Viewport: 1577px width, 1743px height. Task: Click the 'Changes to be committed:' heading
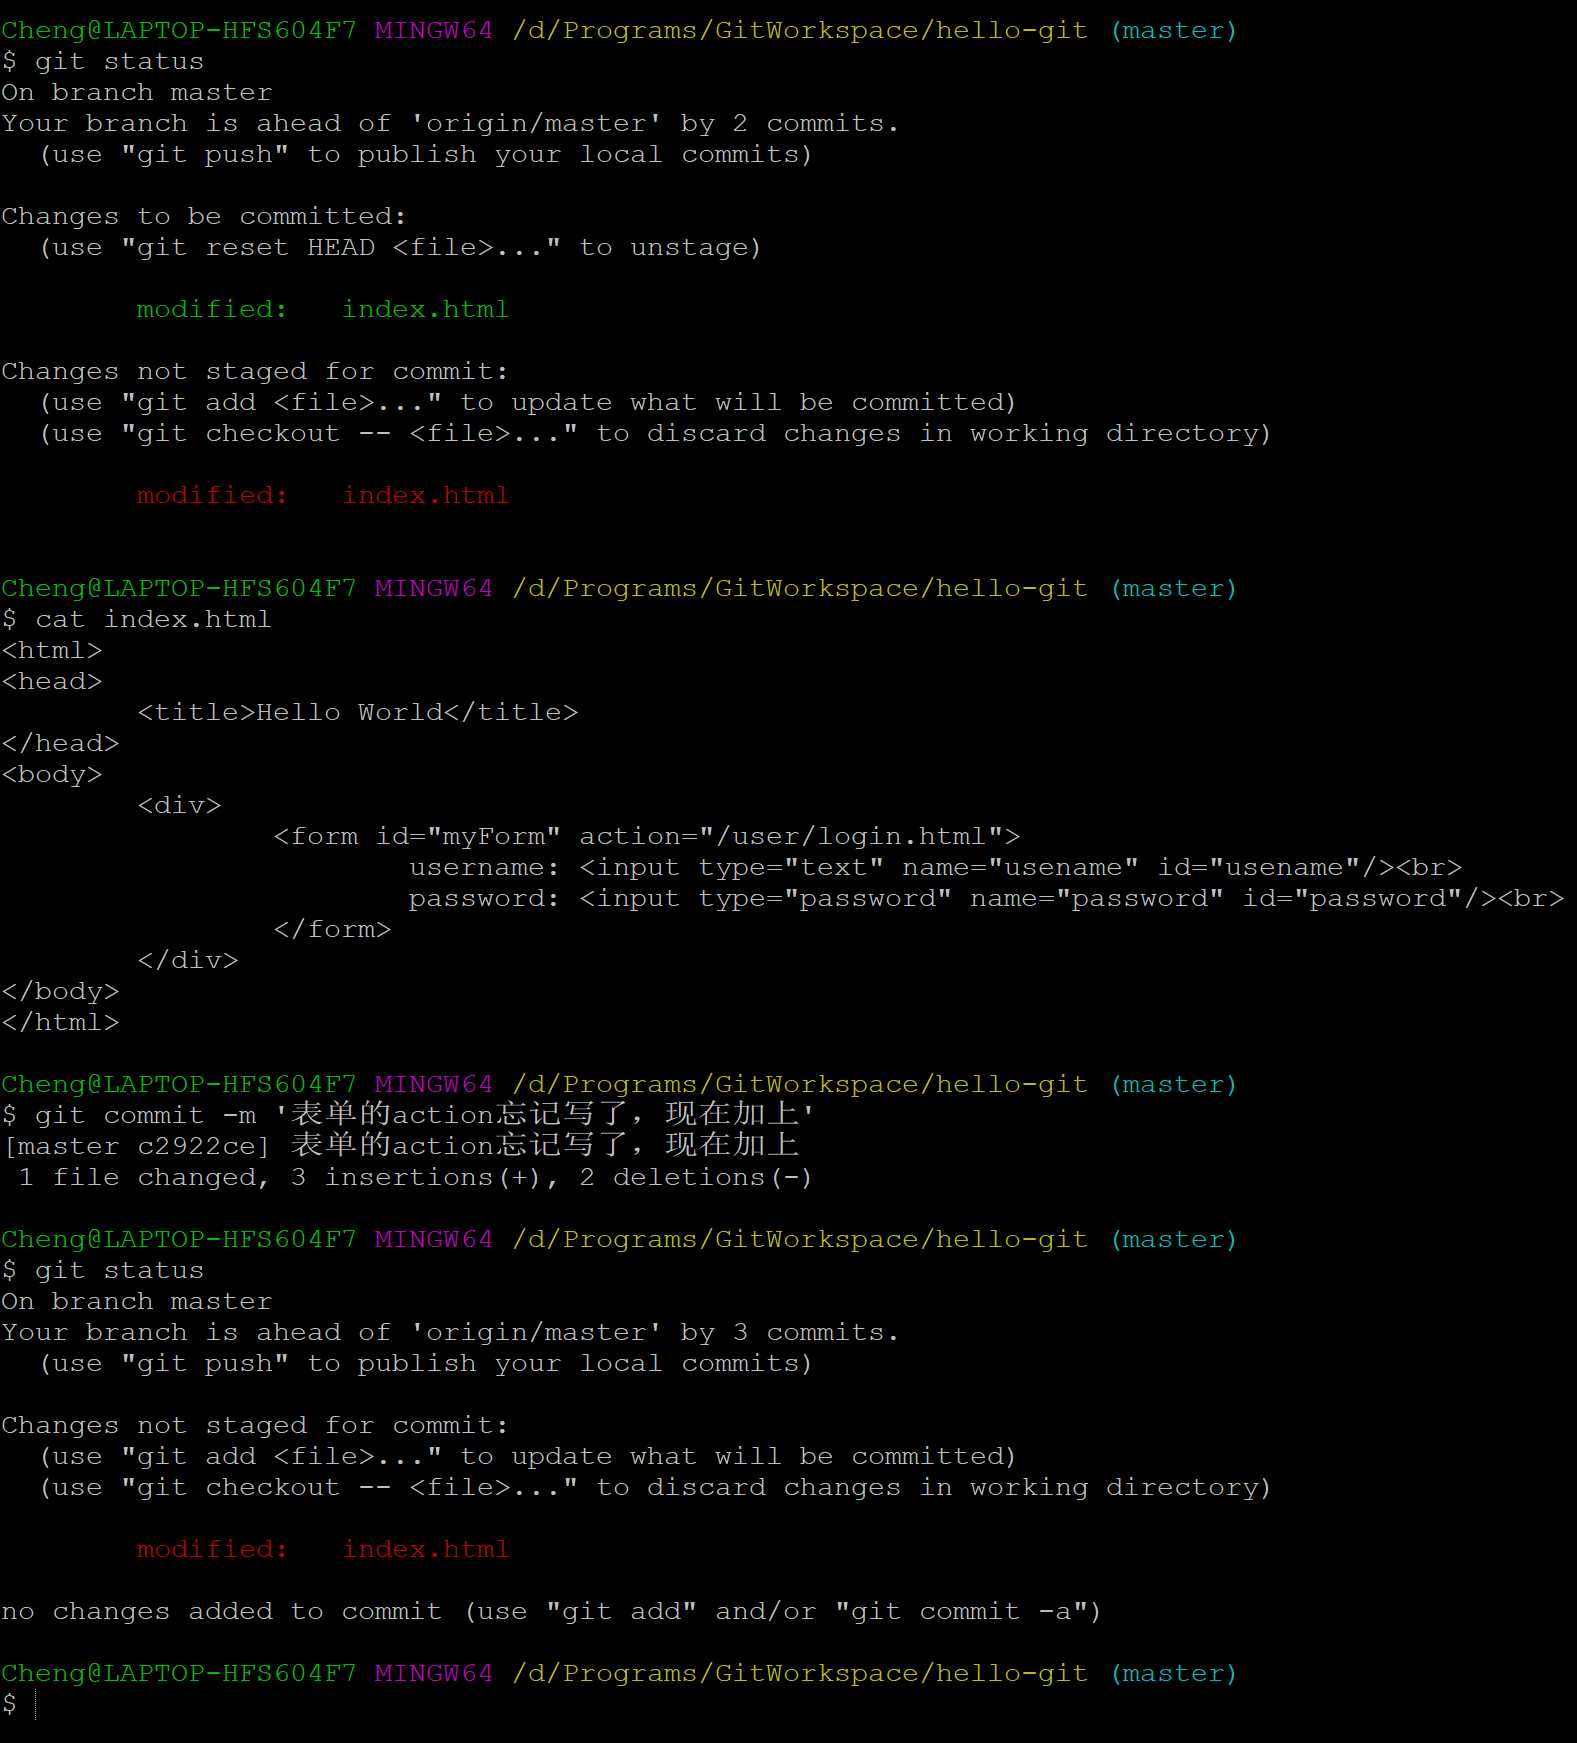tap(204, 217)
